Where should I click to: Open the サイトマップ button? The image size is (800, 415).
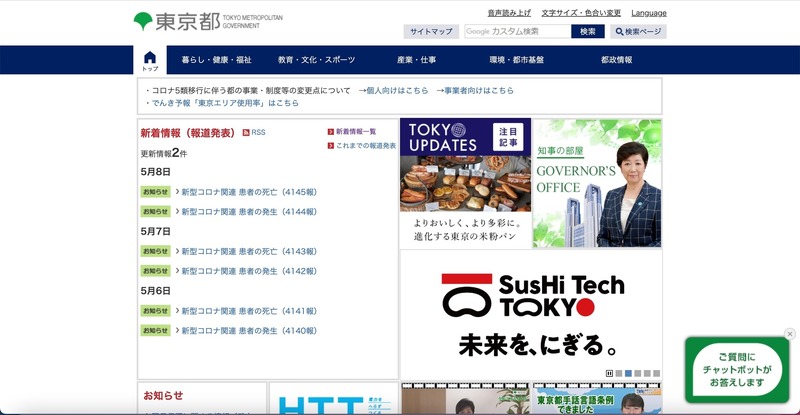coord(431,32)
